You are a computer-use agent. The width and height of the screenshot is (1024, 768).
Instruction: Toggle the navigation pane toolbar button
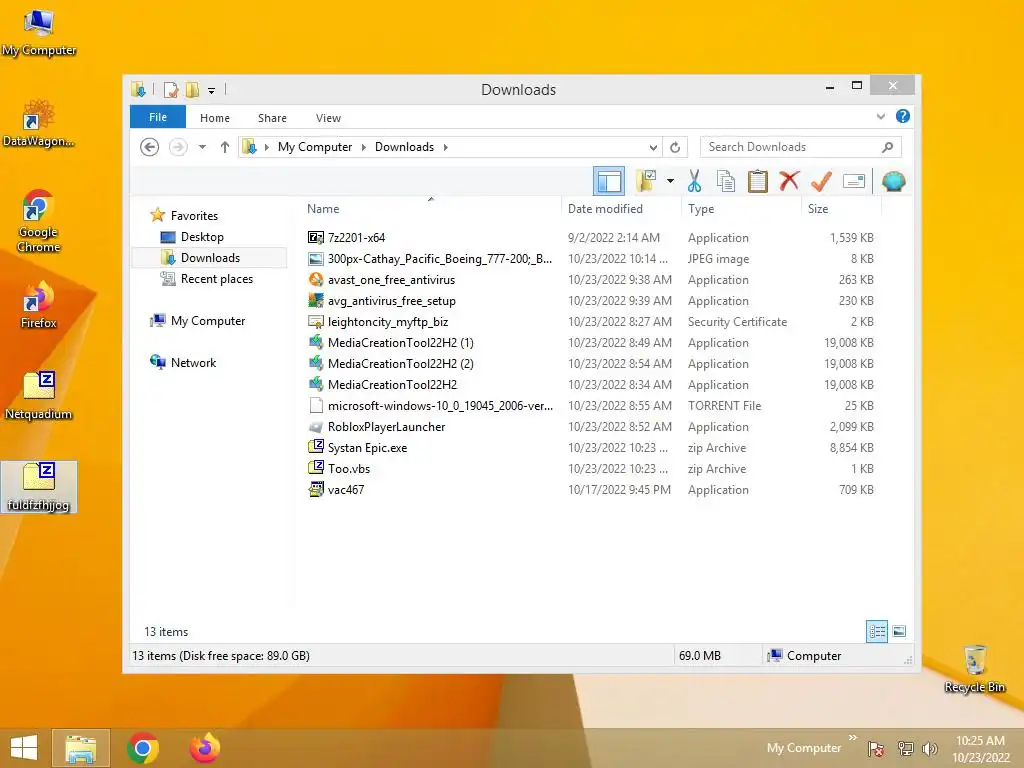(609, 181)
